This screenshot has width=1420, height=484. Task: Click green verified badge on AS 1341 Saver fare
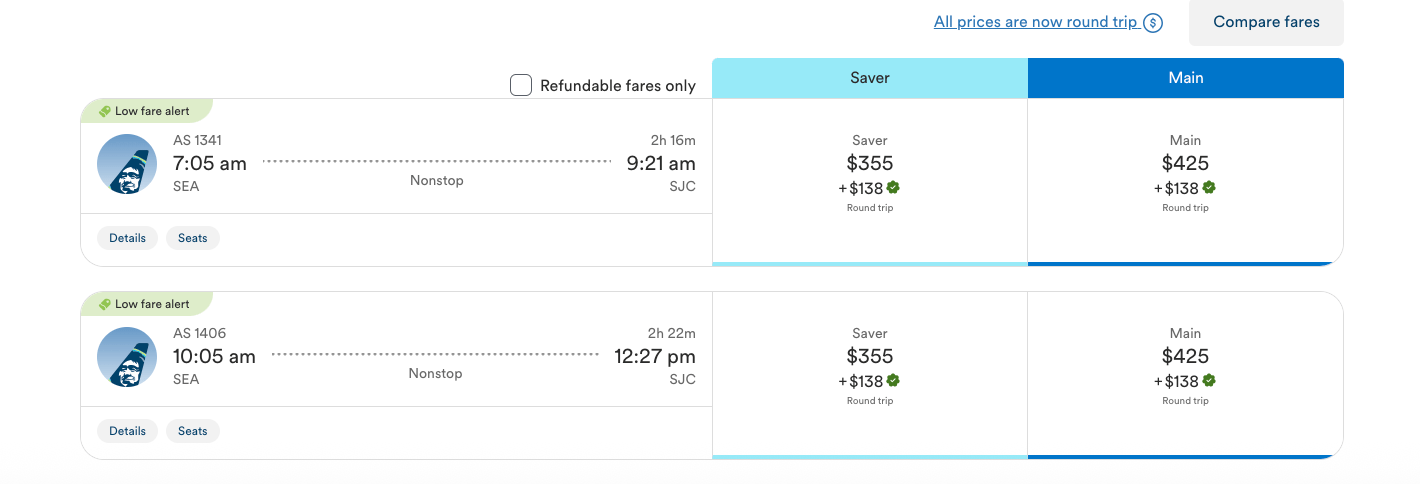893,187
